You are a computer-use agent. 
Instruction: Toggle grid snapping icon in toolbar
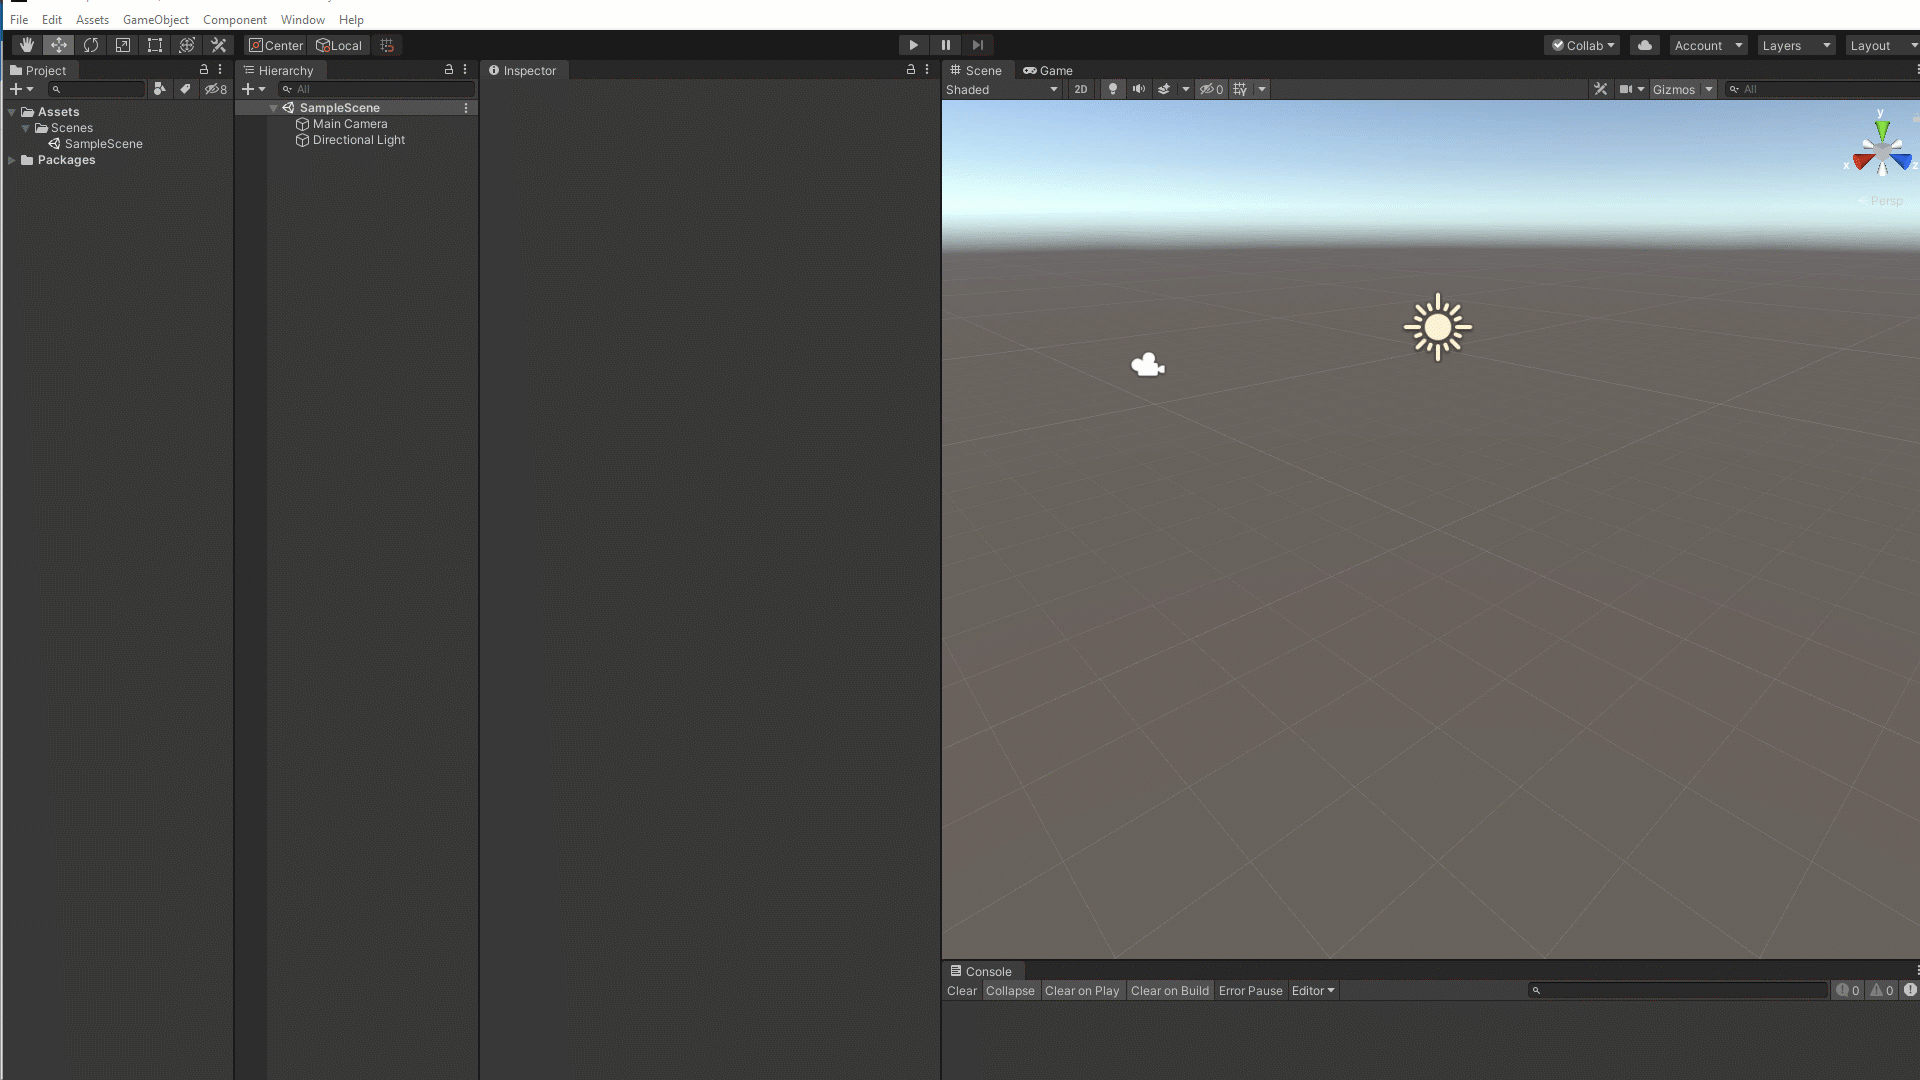387,45
